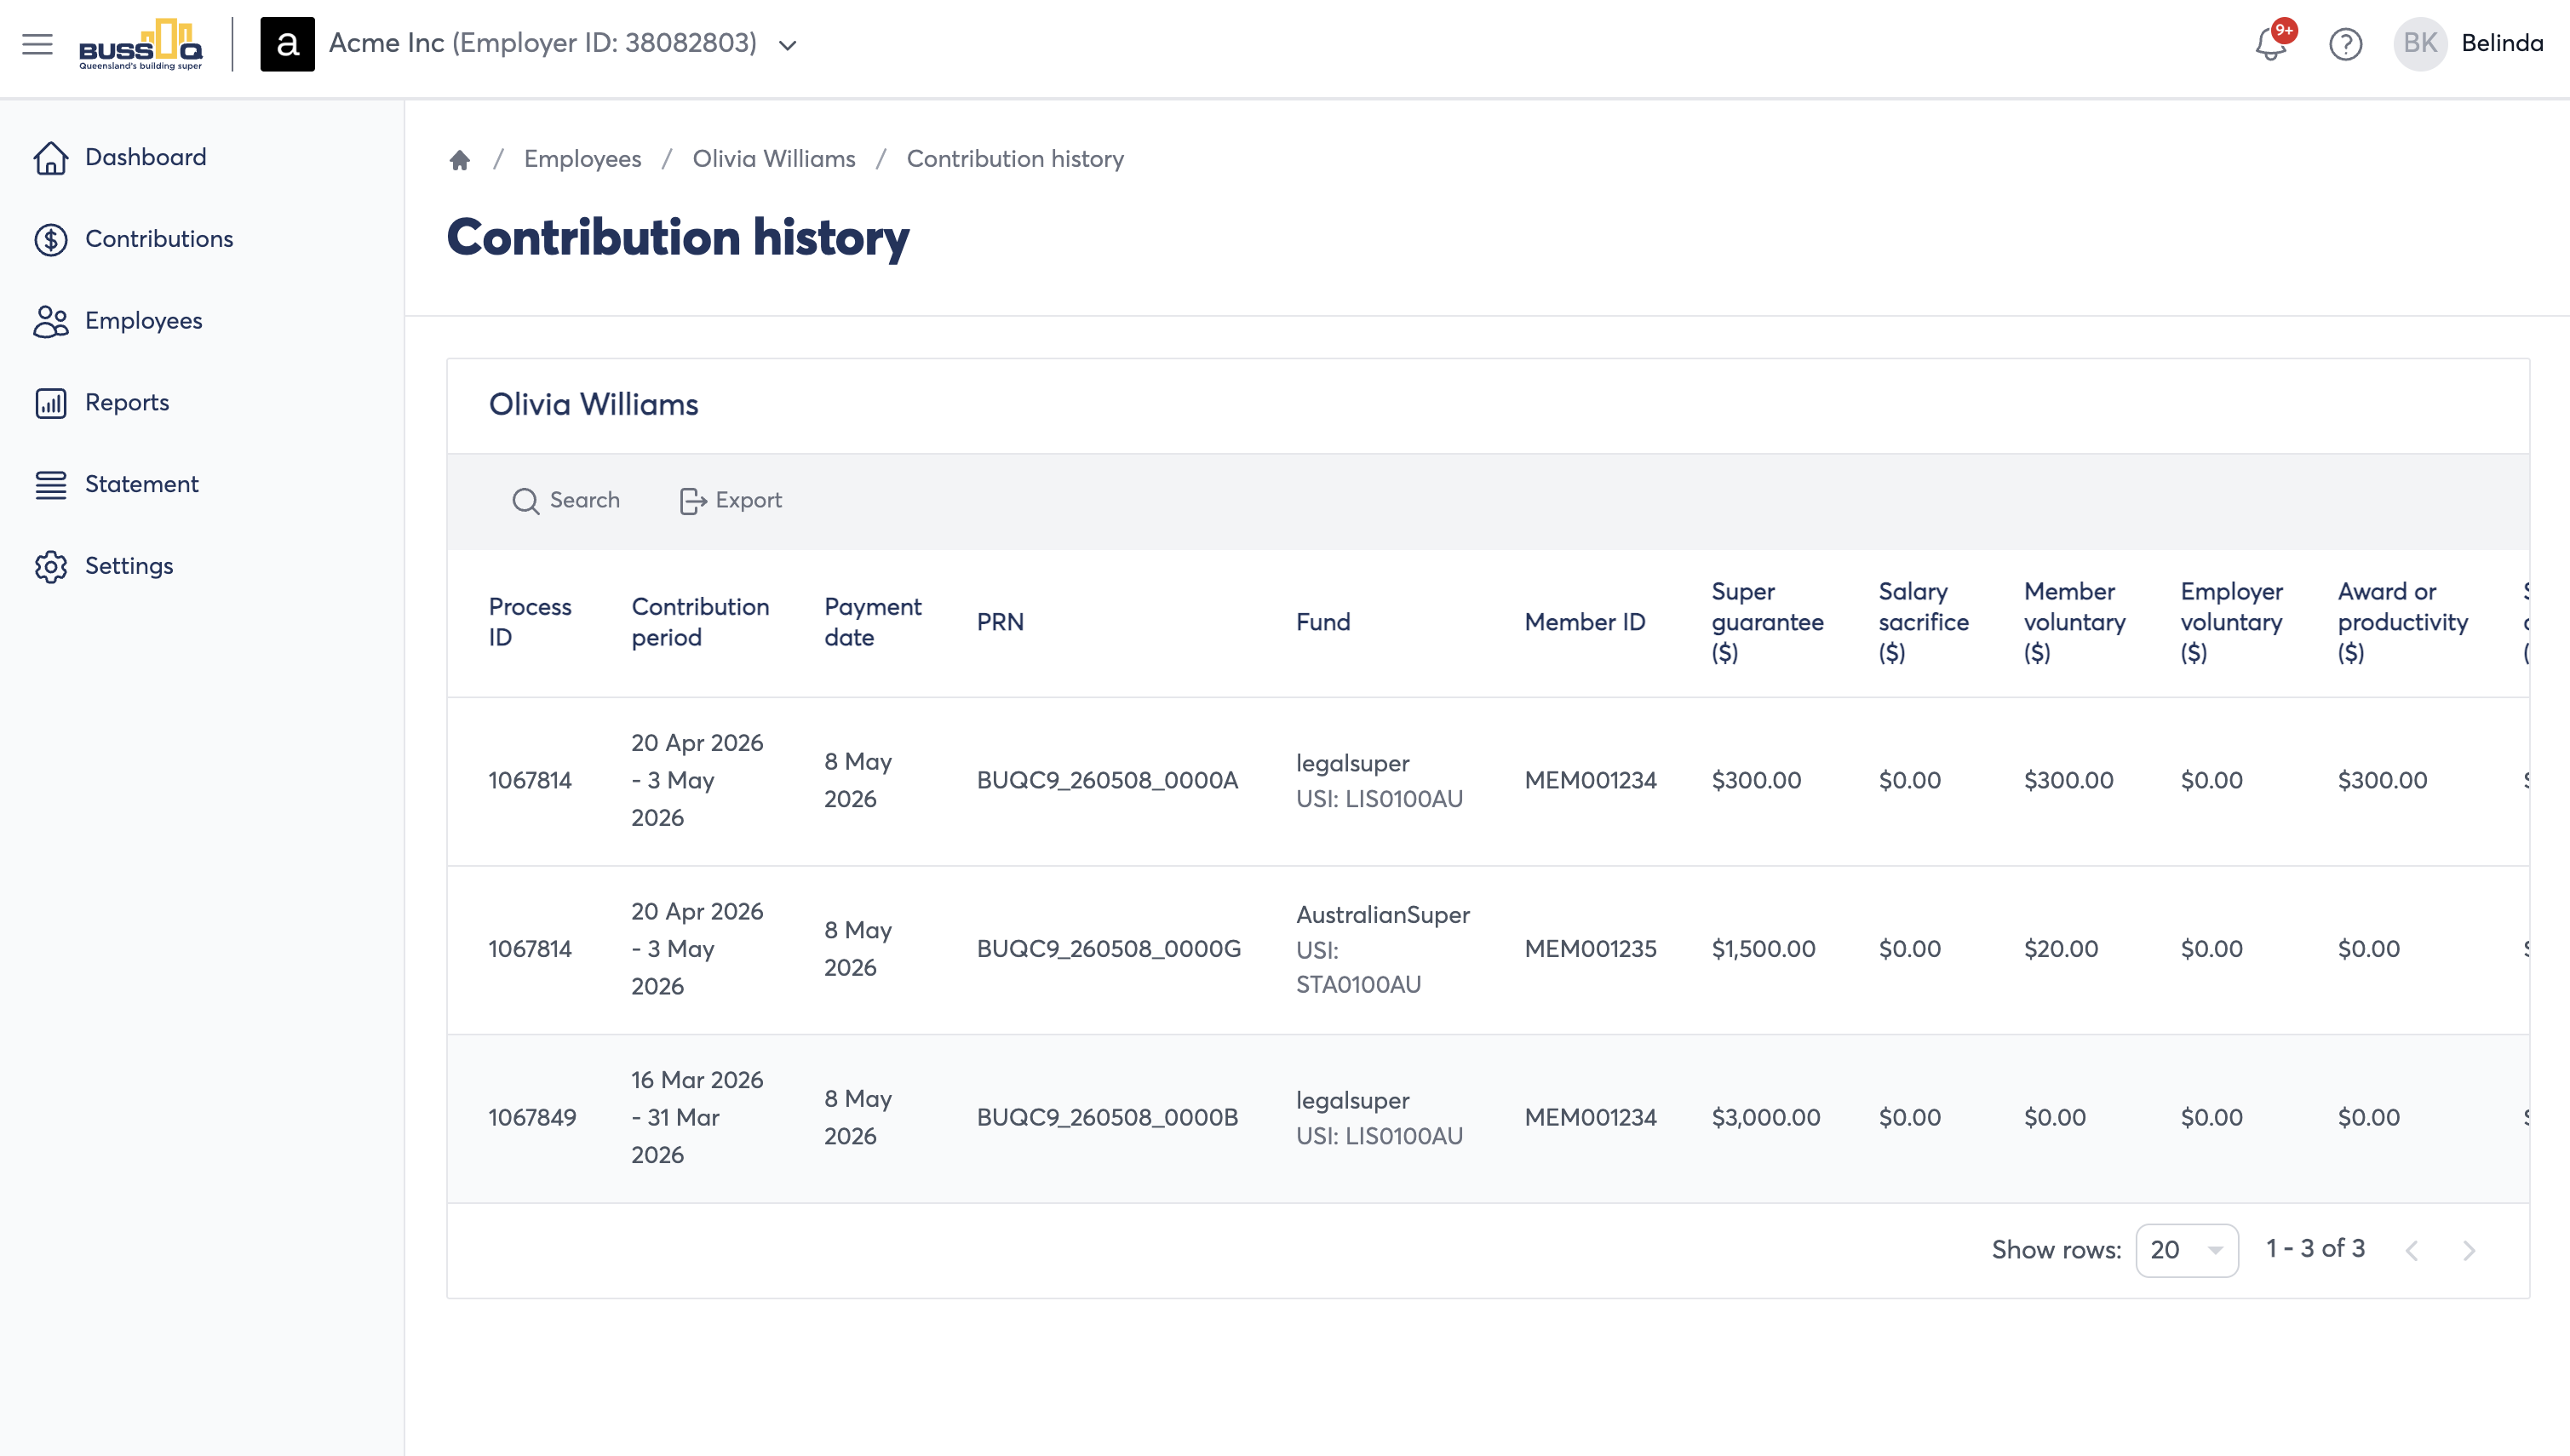Open the help question mark icon
Screen dimensions: 2570x1456
pos(2345,44)
